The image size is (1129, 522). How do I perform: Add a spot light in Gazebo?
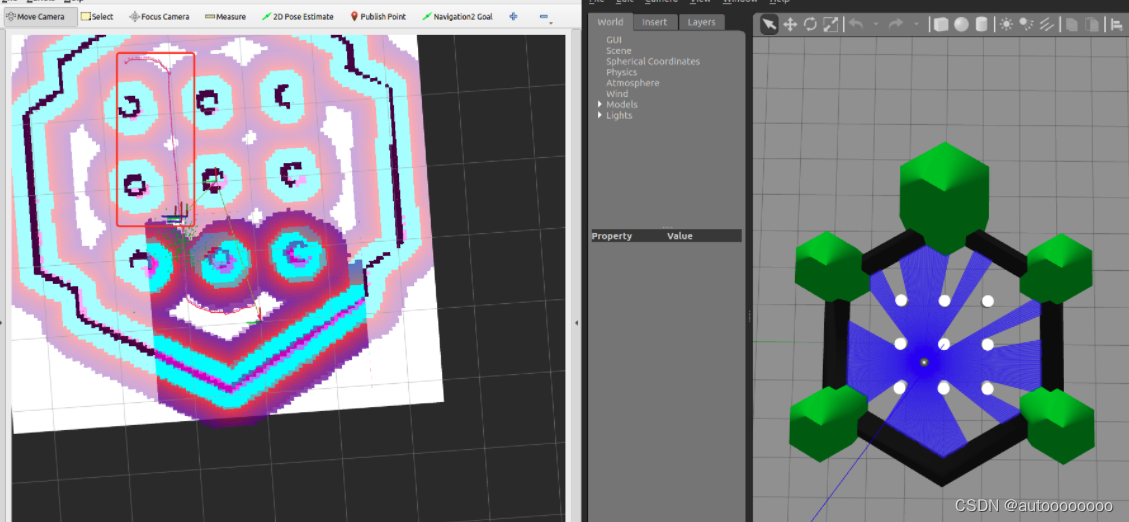pyautogui.click(x=1026, y=25)
